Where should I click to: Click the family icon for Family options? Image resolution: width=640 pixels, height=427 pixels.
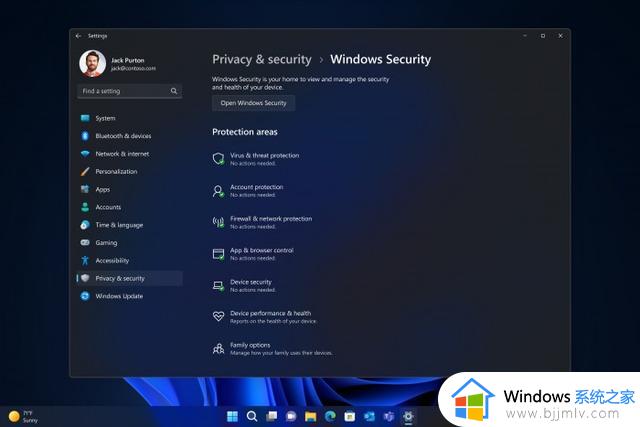218,349
